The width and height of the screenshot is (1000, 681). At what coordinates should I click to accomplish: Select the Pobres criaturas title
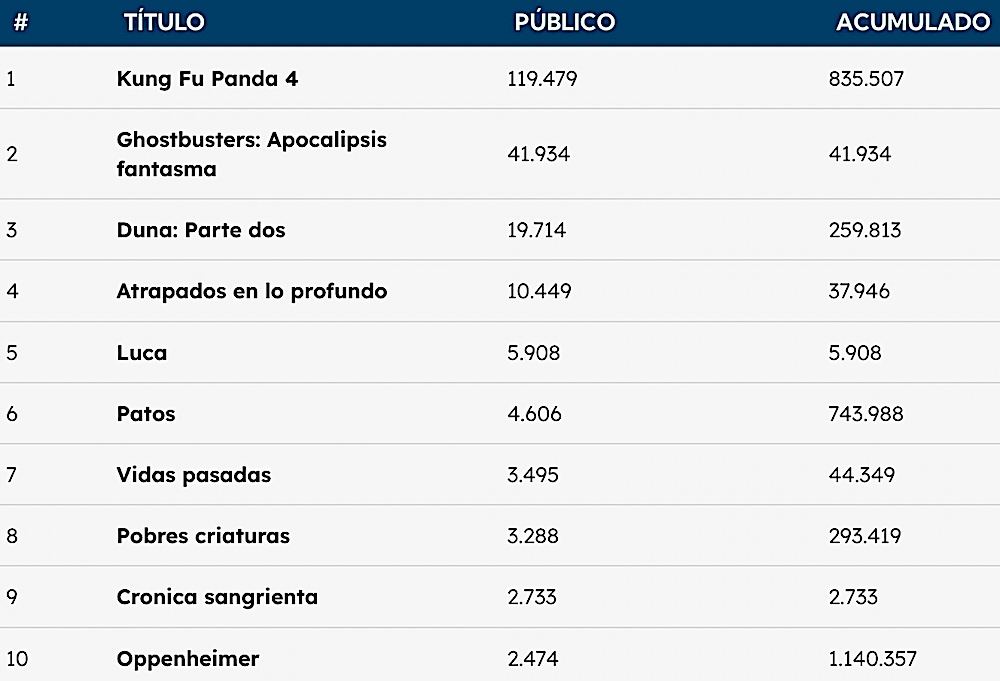[x=203, y=536]
